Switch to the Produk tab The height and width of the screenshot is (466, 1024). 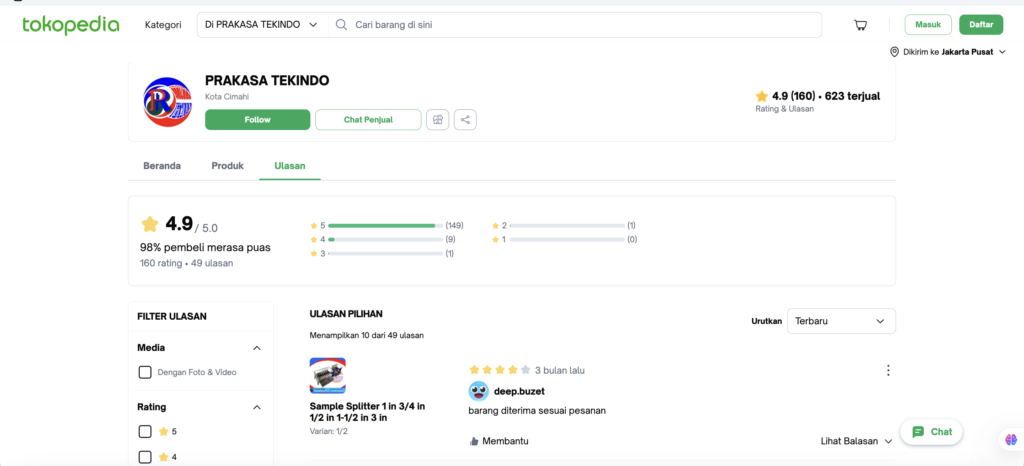227,166
